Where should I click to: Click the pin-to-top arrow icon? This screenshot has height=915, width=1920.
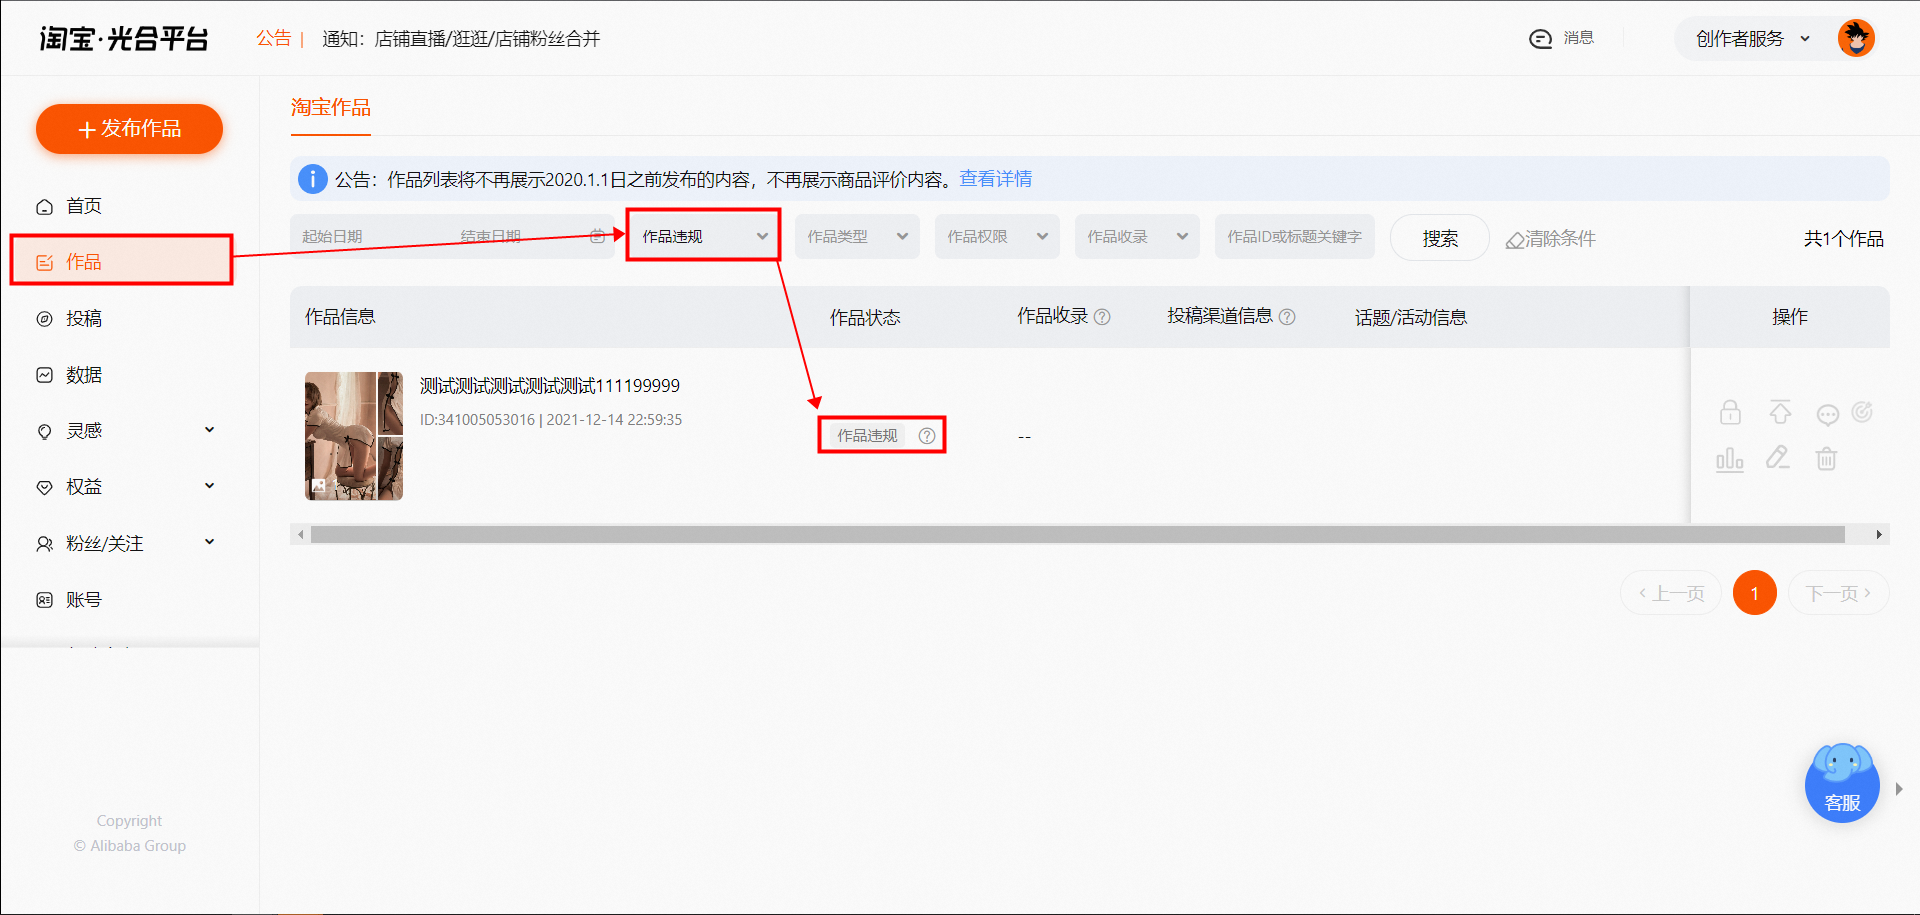(1780, 412)
